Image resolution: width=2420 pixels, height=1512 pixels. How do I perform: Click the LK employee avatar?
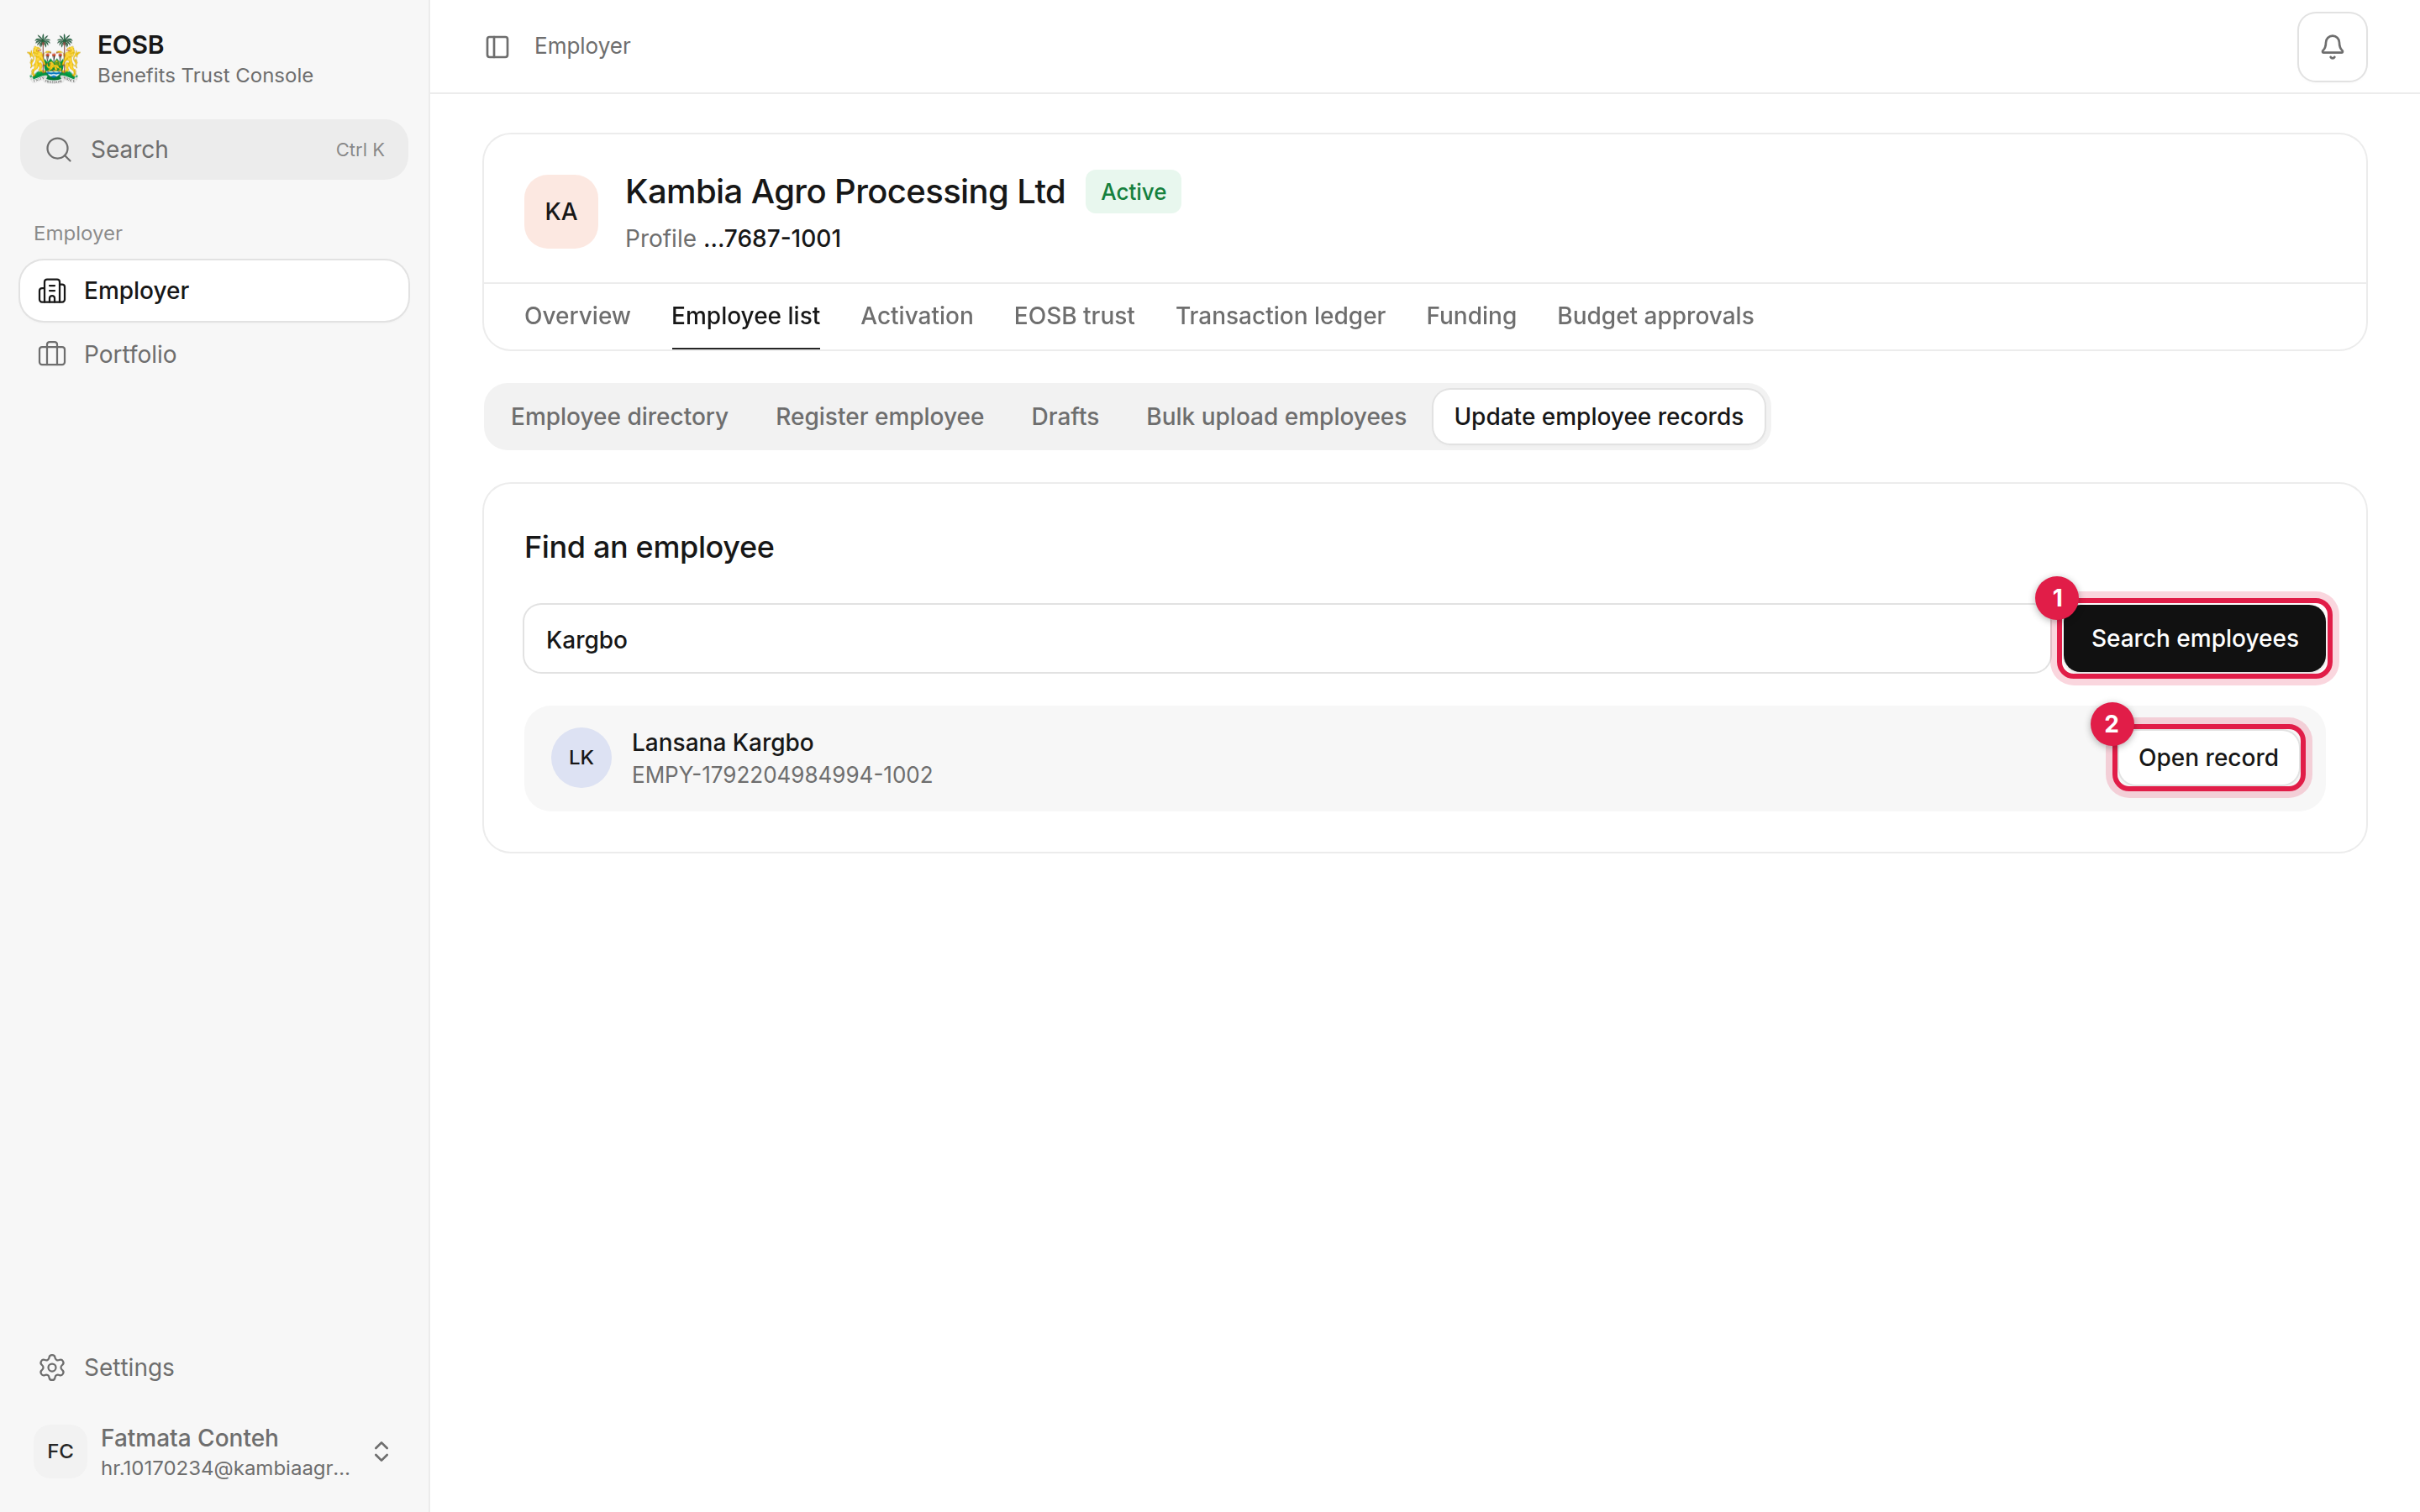[x=581, y=758]
